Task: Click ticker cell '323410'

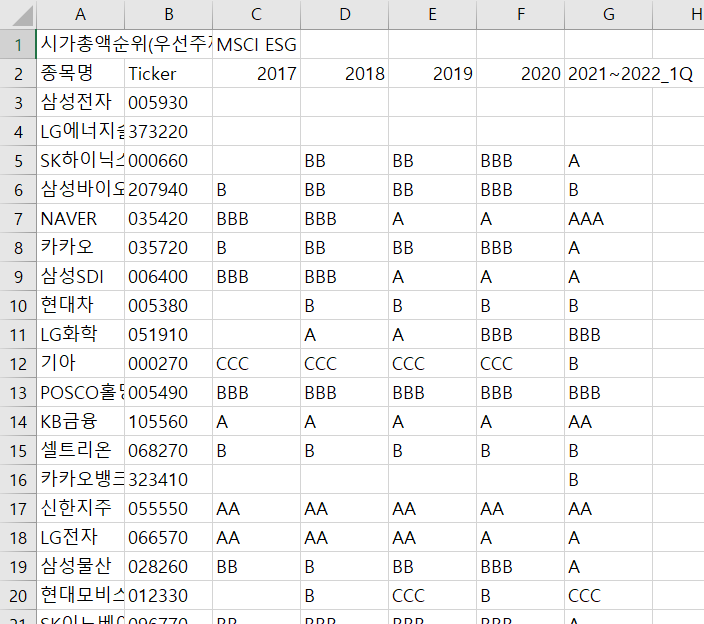Action: point(168,479)
